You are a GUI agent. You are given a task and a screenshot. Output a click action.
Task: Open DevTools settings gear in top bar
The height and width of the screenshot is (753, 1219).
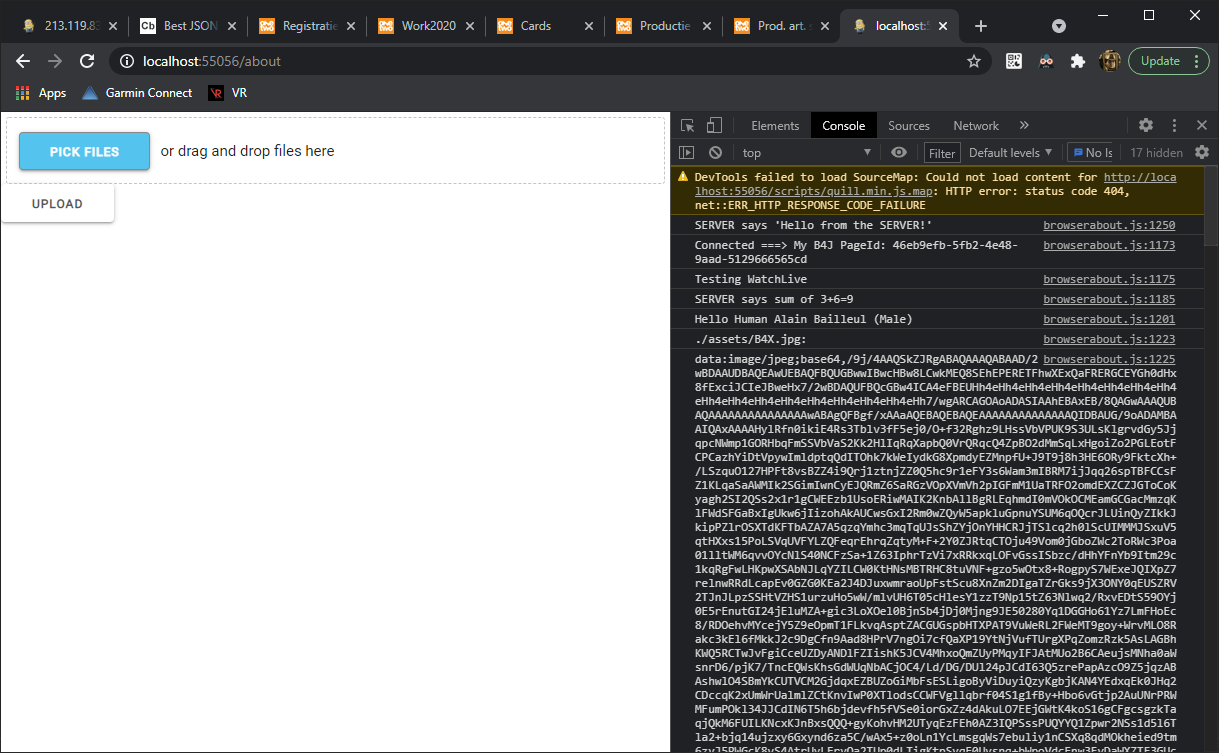coord(1146,125)
